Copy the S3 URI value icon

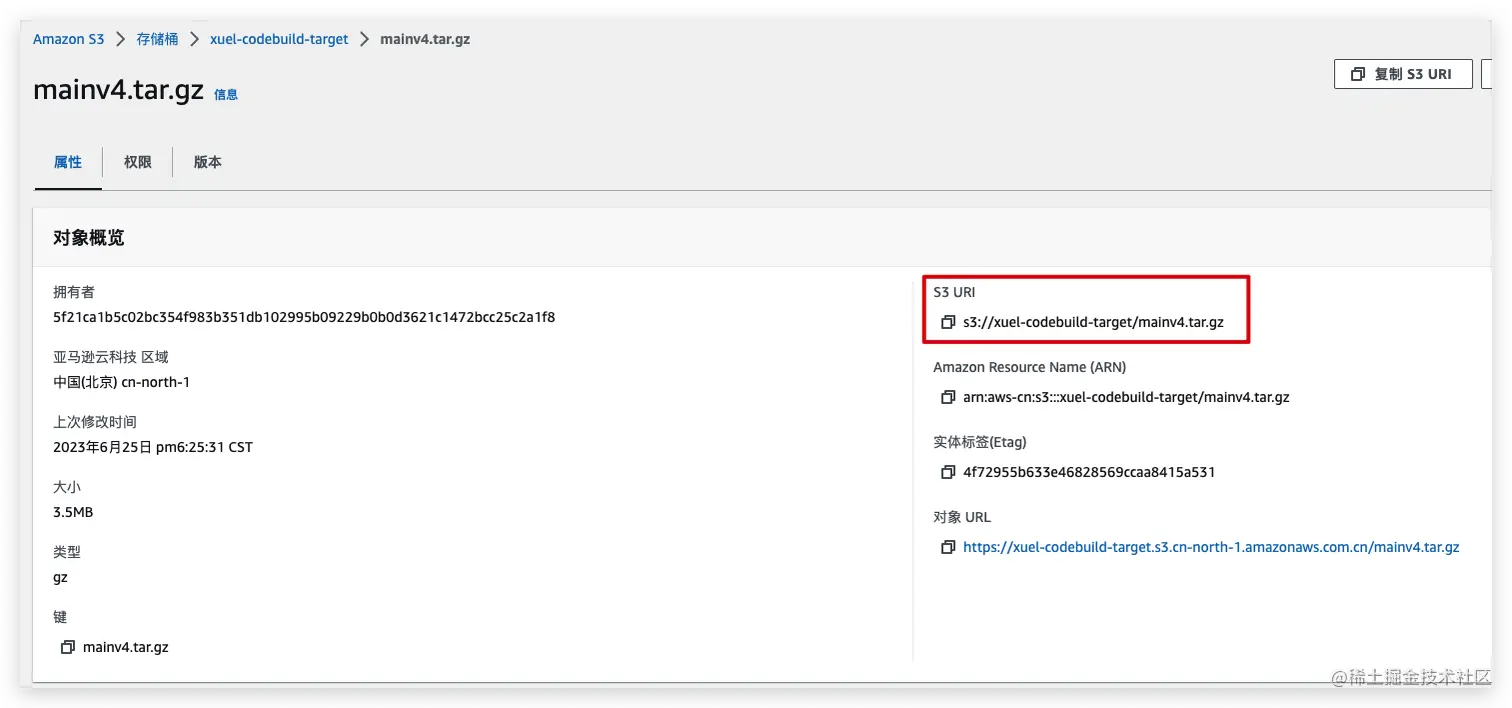pos(948,322)
